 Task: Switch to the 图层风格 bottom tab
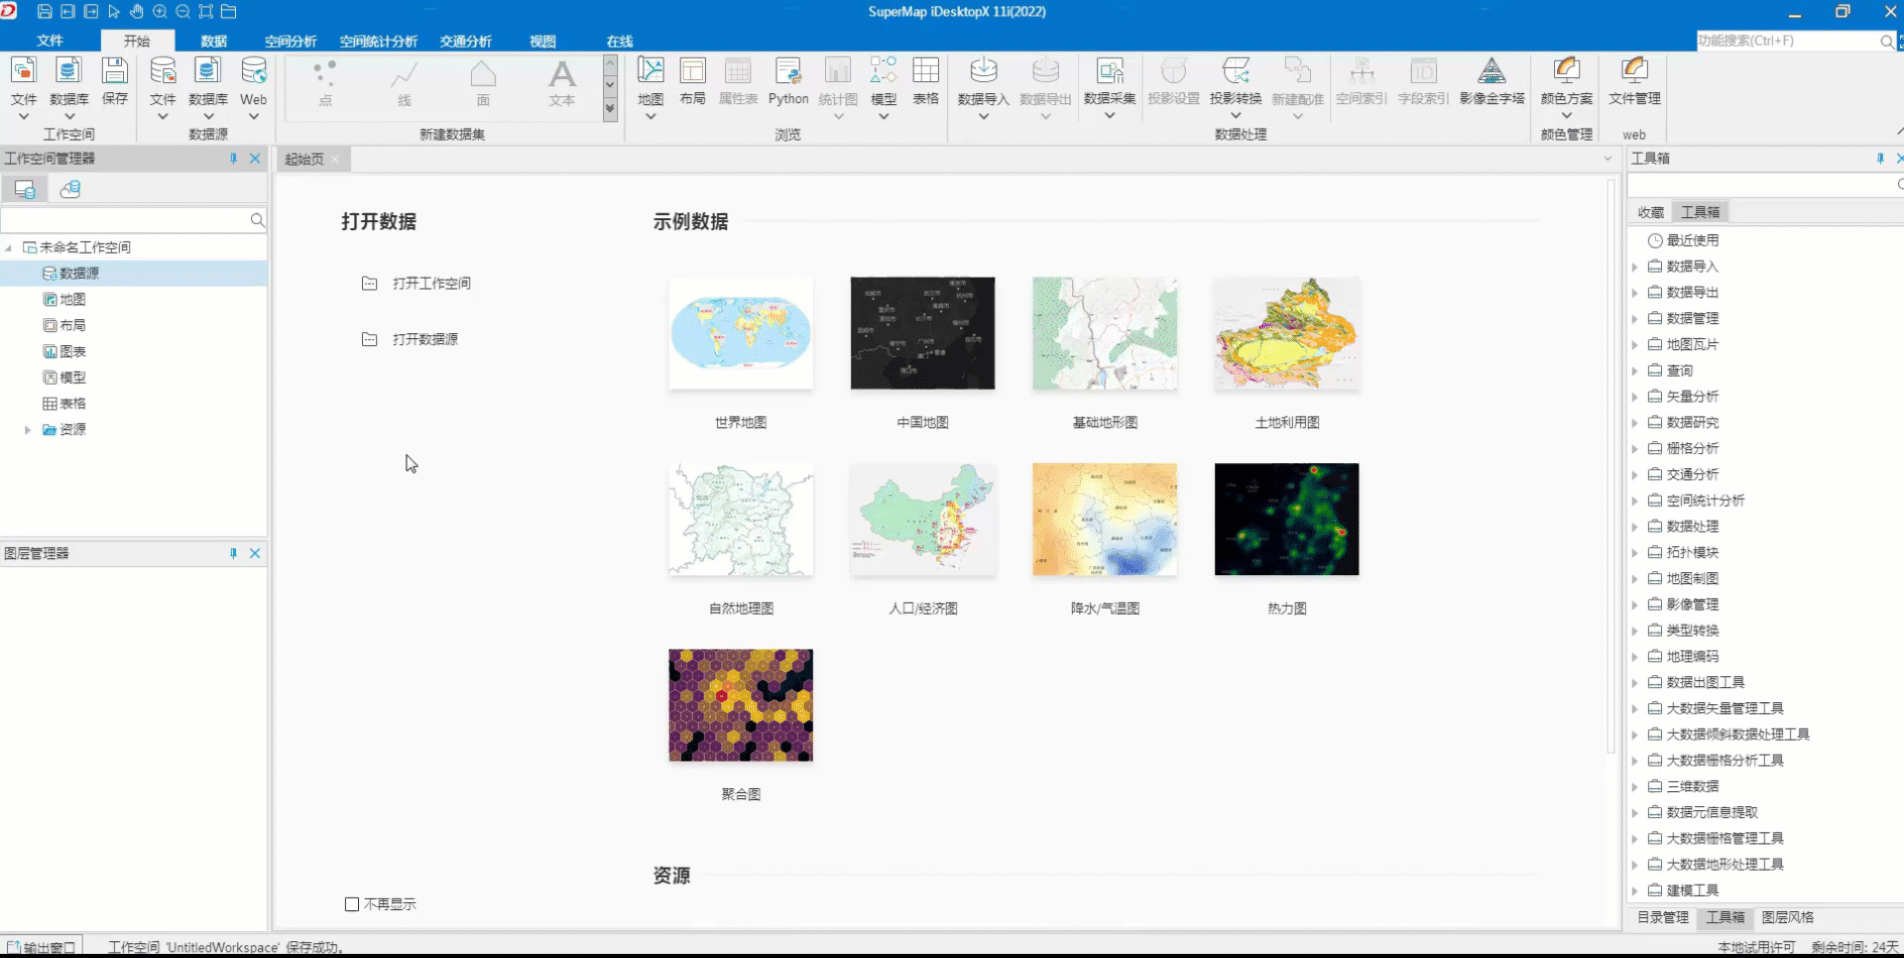click(x=1787, y=917)
